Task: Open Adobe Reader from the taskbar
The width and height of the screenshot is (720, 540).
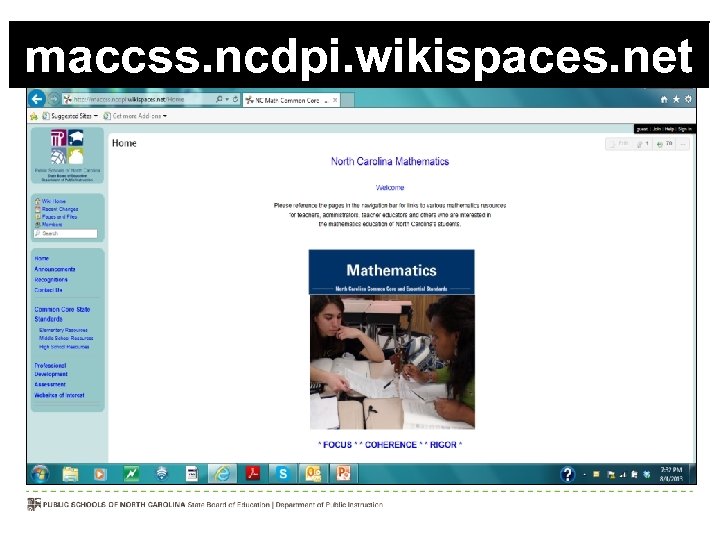Action: 253,473
